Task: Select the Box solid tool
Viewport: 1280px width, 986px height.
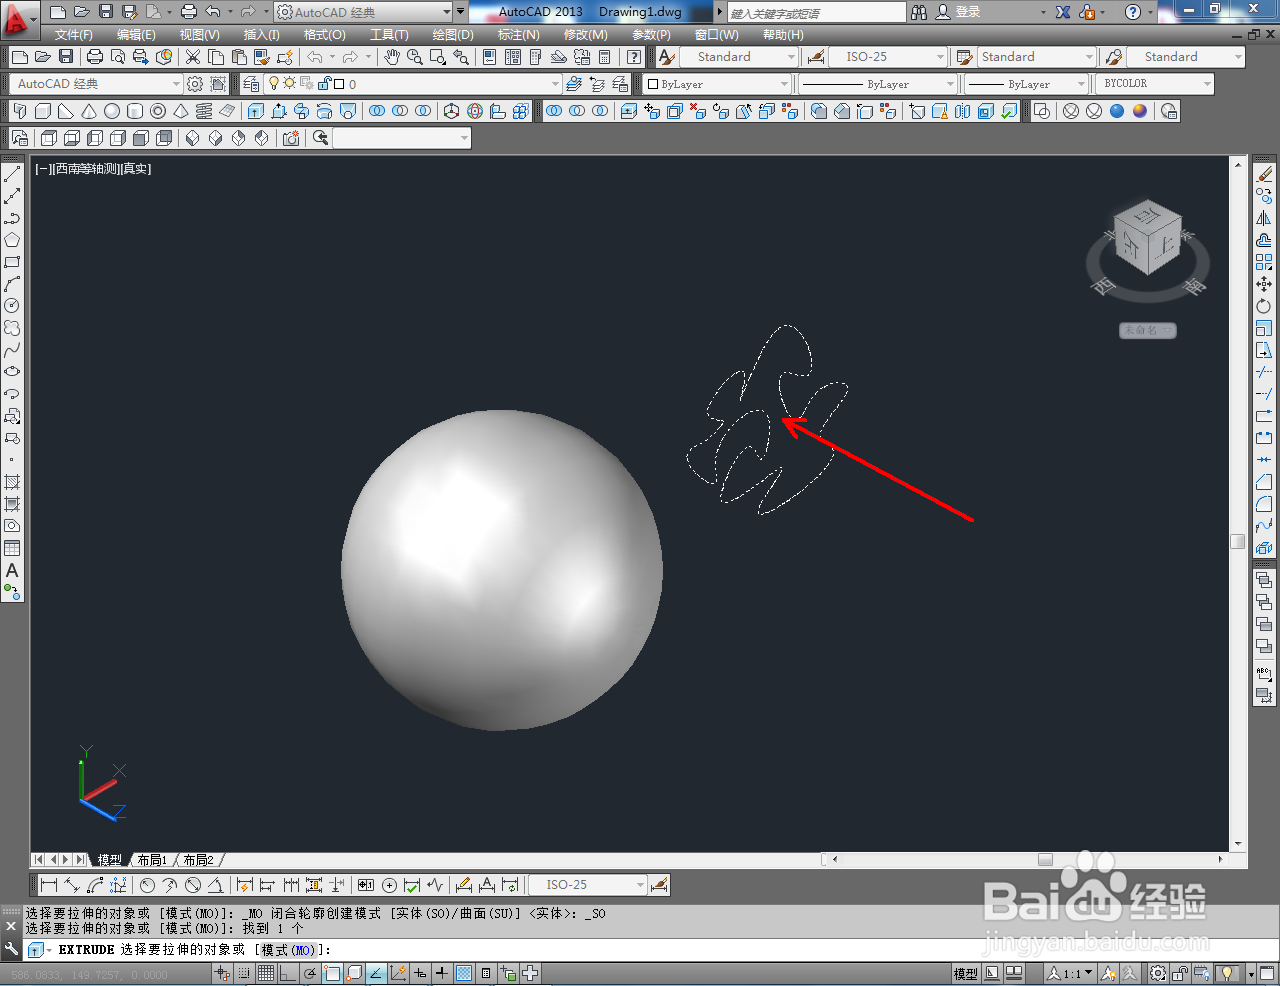Action: (x=43, y=111)
